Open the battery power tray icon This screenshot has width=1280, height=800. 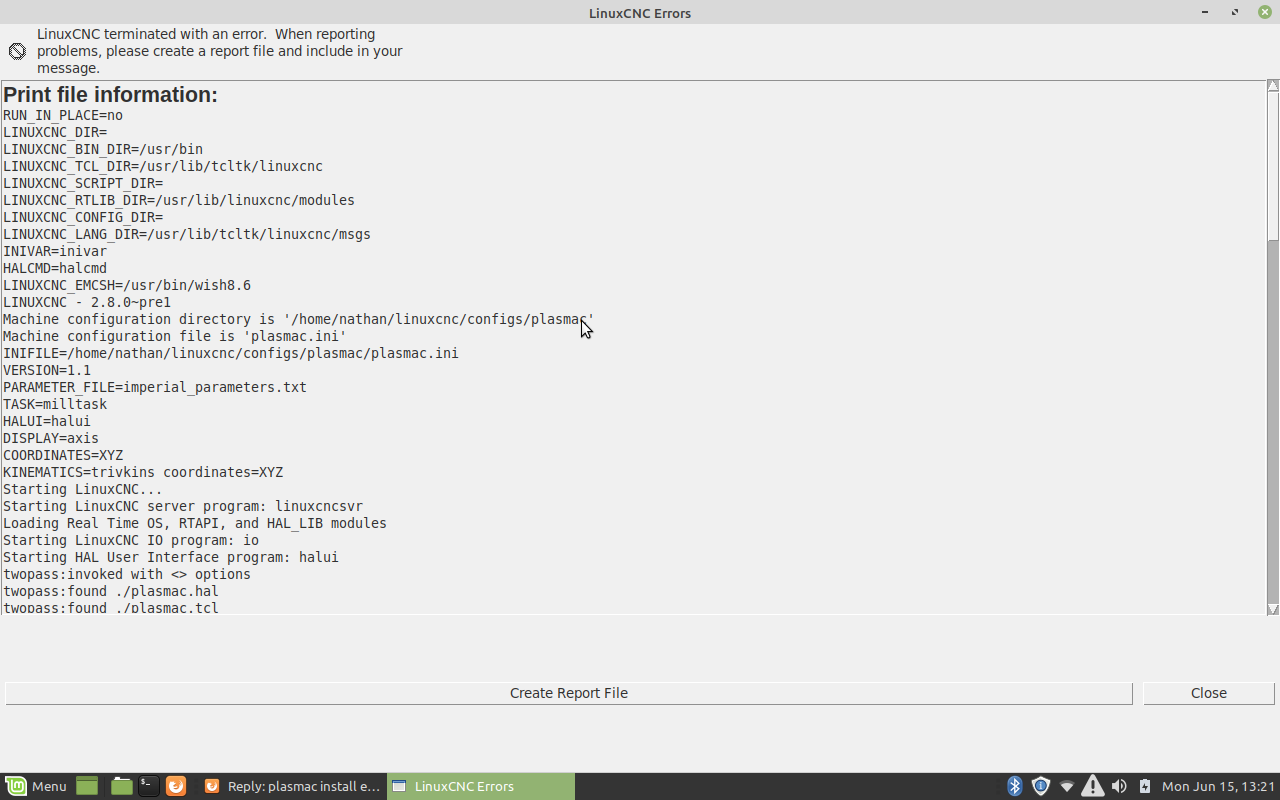pos(1144,786)
